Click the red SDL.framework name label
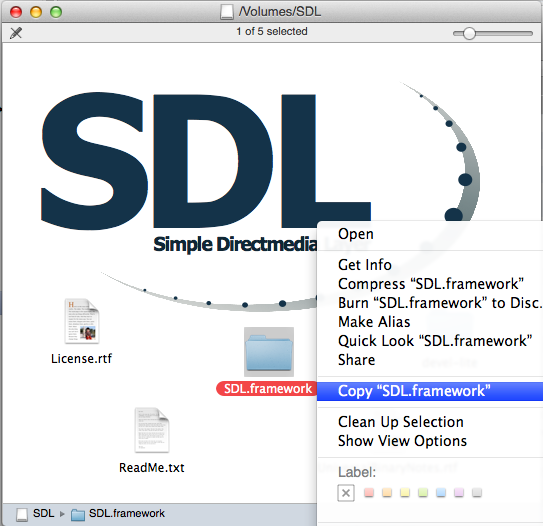The height and width of the screenshot is (526, 543). click(x=267, y=389)
